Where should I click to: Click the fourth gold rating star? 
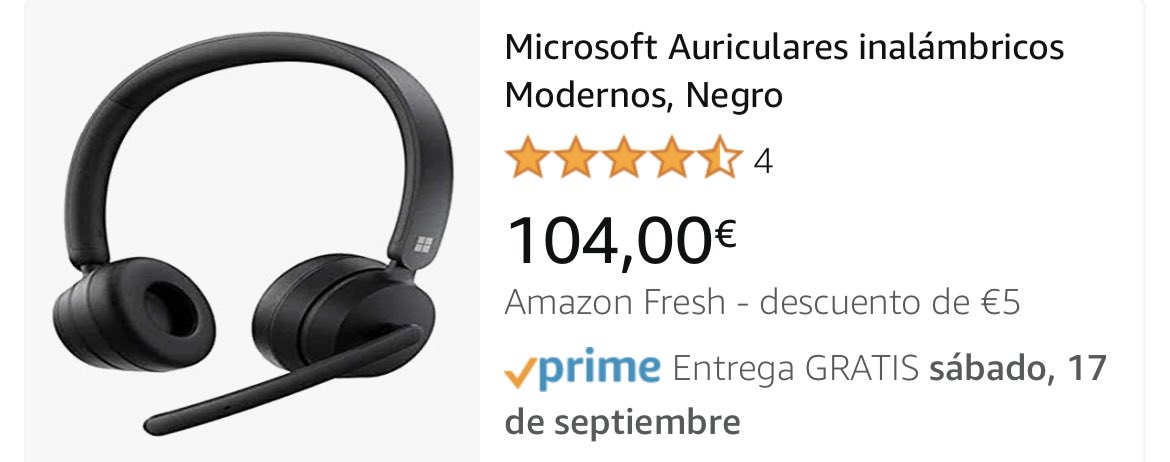pyautogui.click(x=672, y=157)
